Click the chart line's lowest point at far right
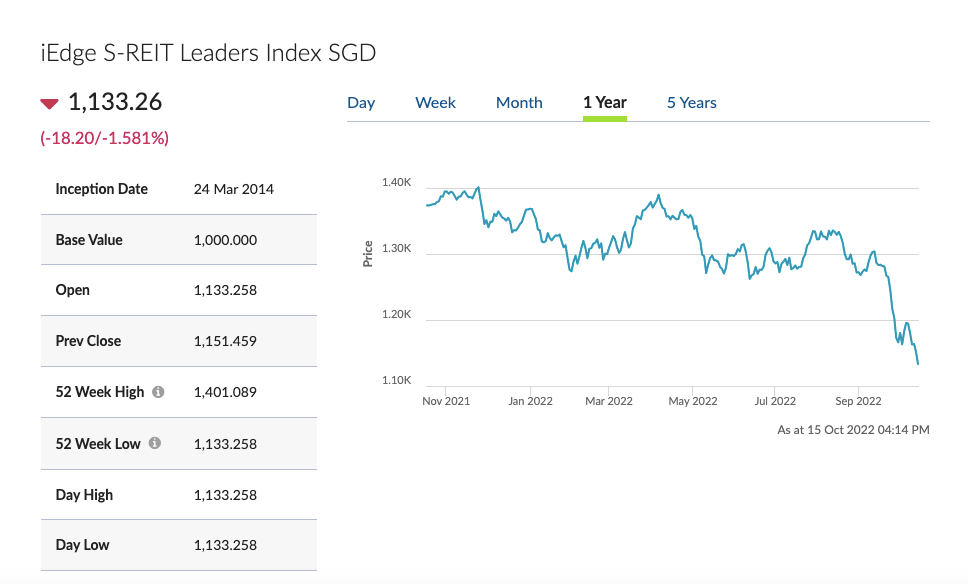Viewport: 968px width, 584px height. 918,363
